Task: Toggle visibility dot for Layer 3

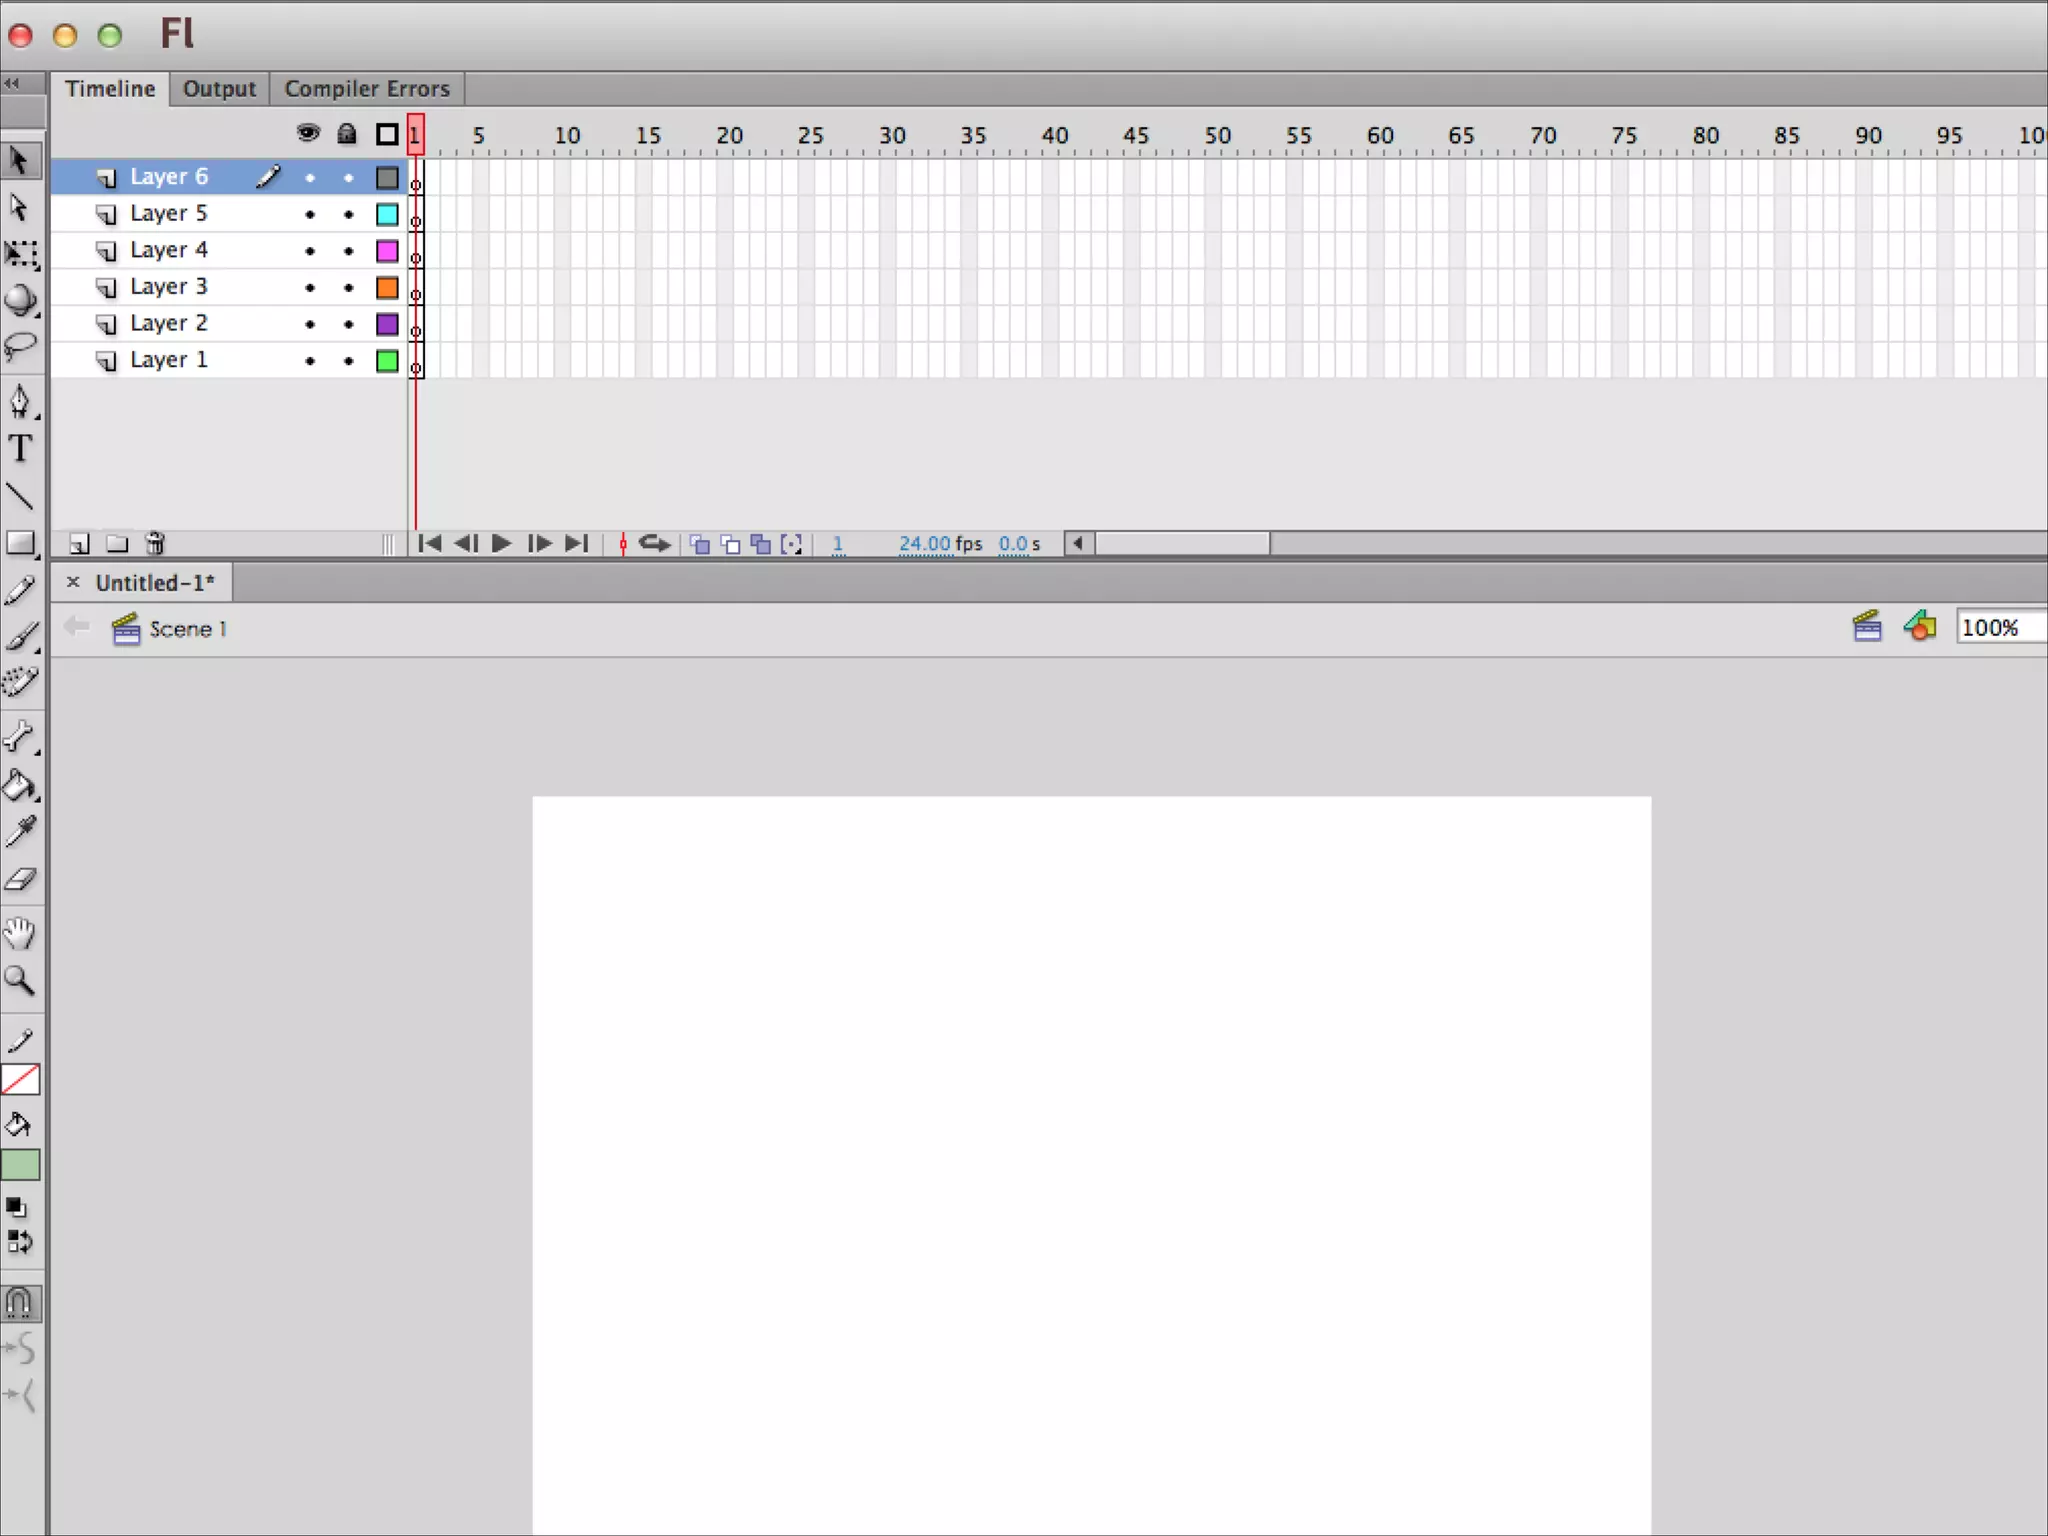Action: click(310, 288)
